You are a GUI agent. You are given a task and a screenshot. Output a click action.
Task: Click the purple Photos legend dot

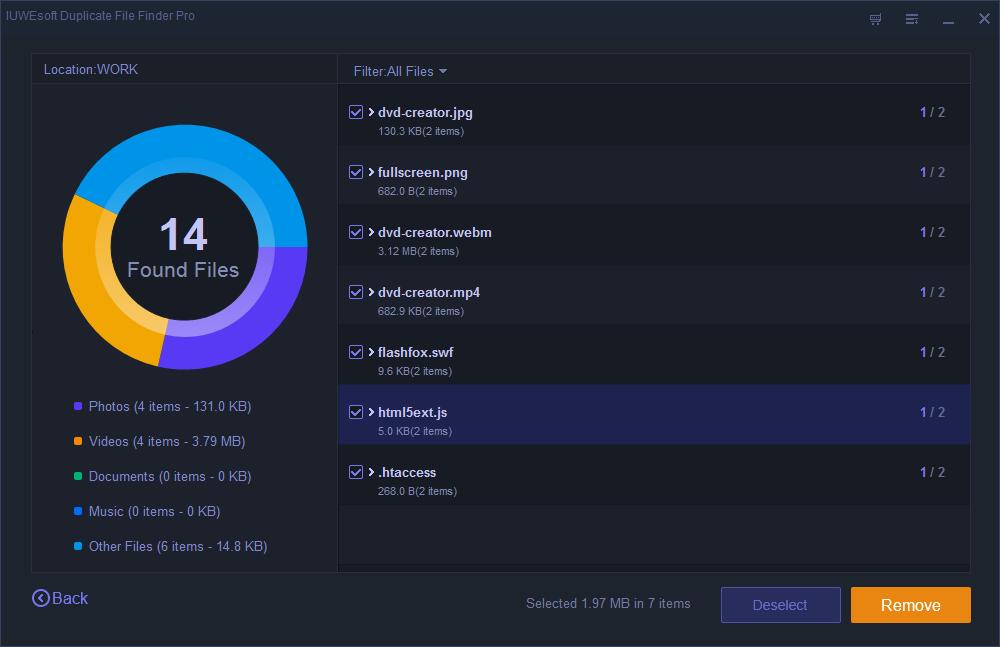78,407
